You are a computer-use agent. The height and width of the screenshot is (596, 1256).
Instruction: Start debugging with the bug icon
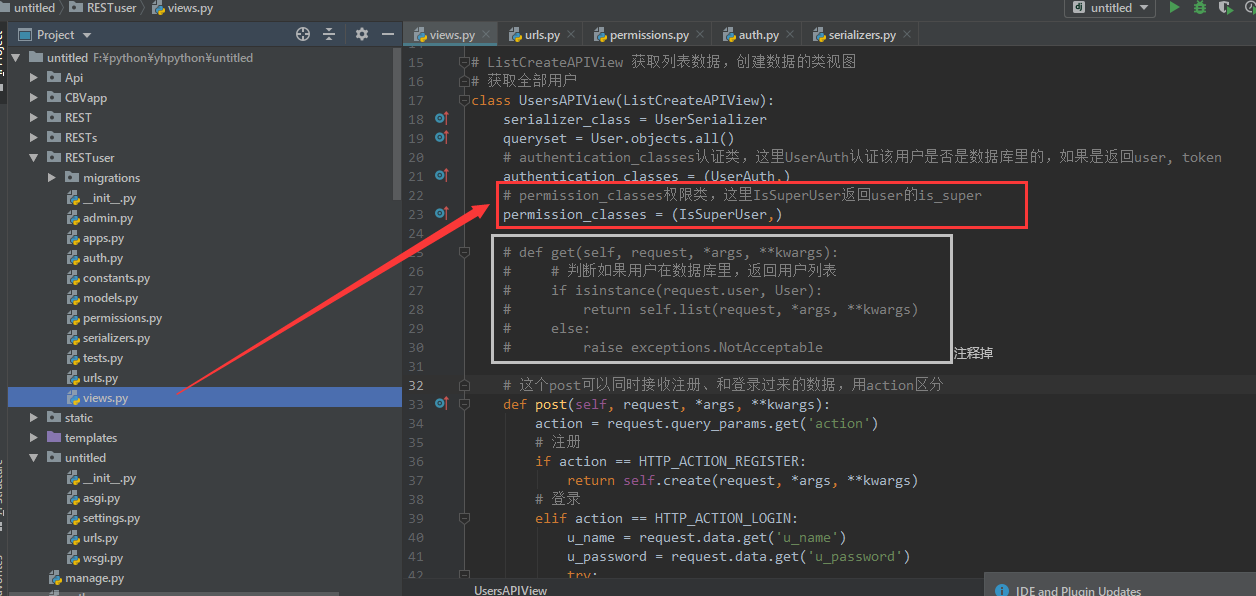1199,8
